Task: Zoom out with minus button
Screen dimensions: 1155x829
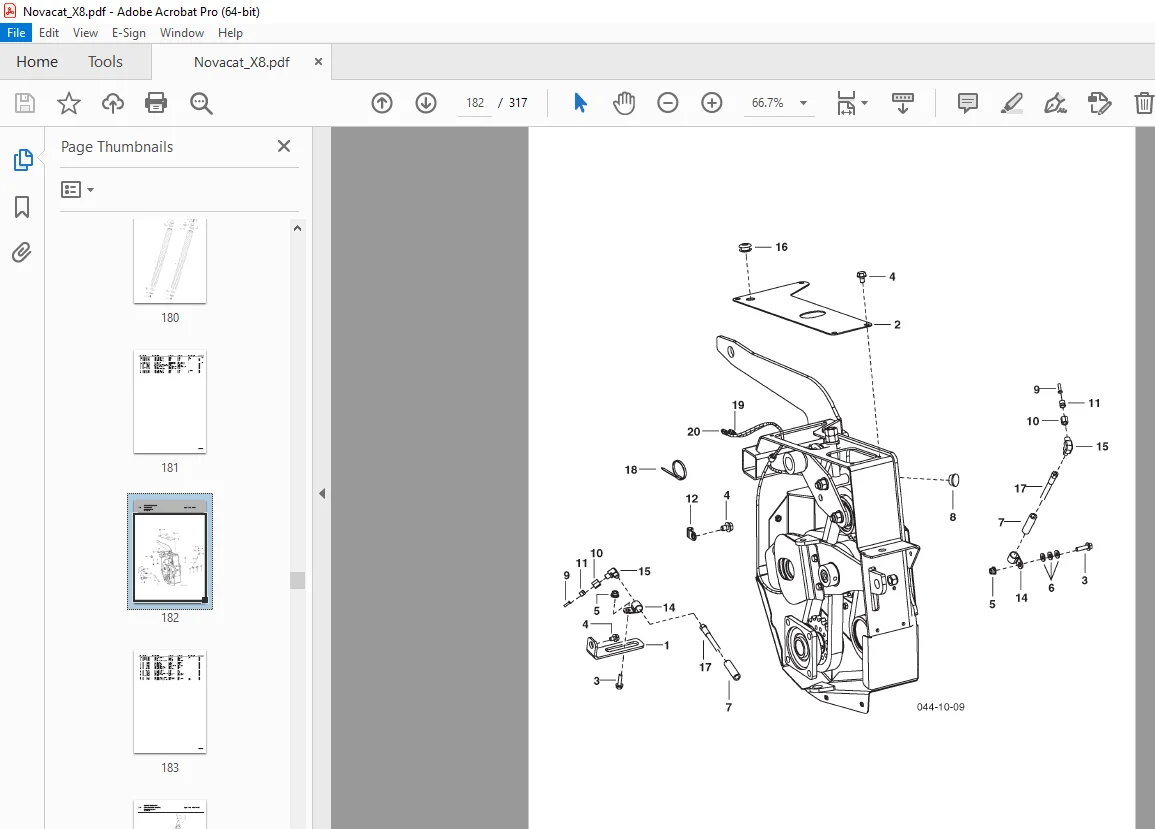Action: point(667,103)
